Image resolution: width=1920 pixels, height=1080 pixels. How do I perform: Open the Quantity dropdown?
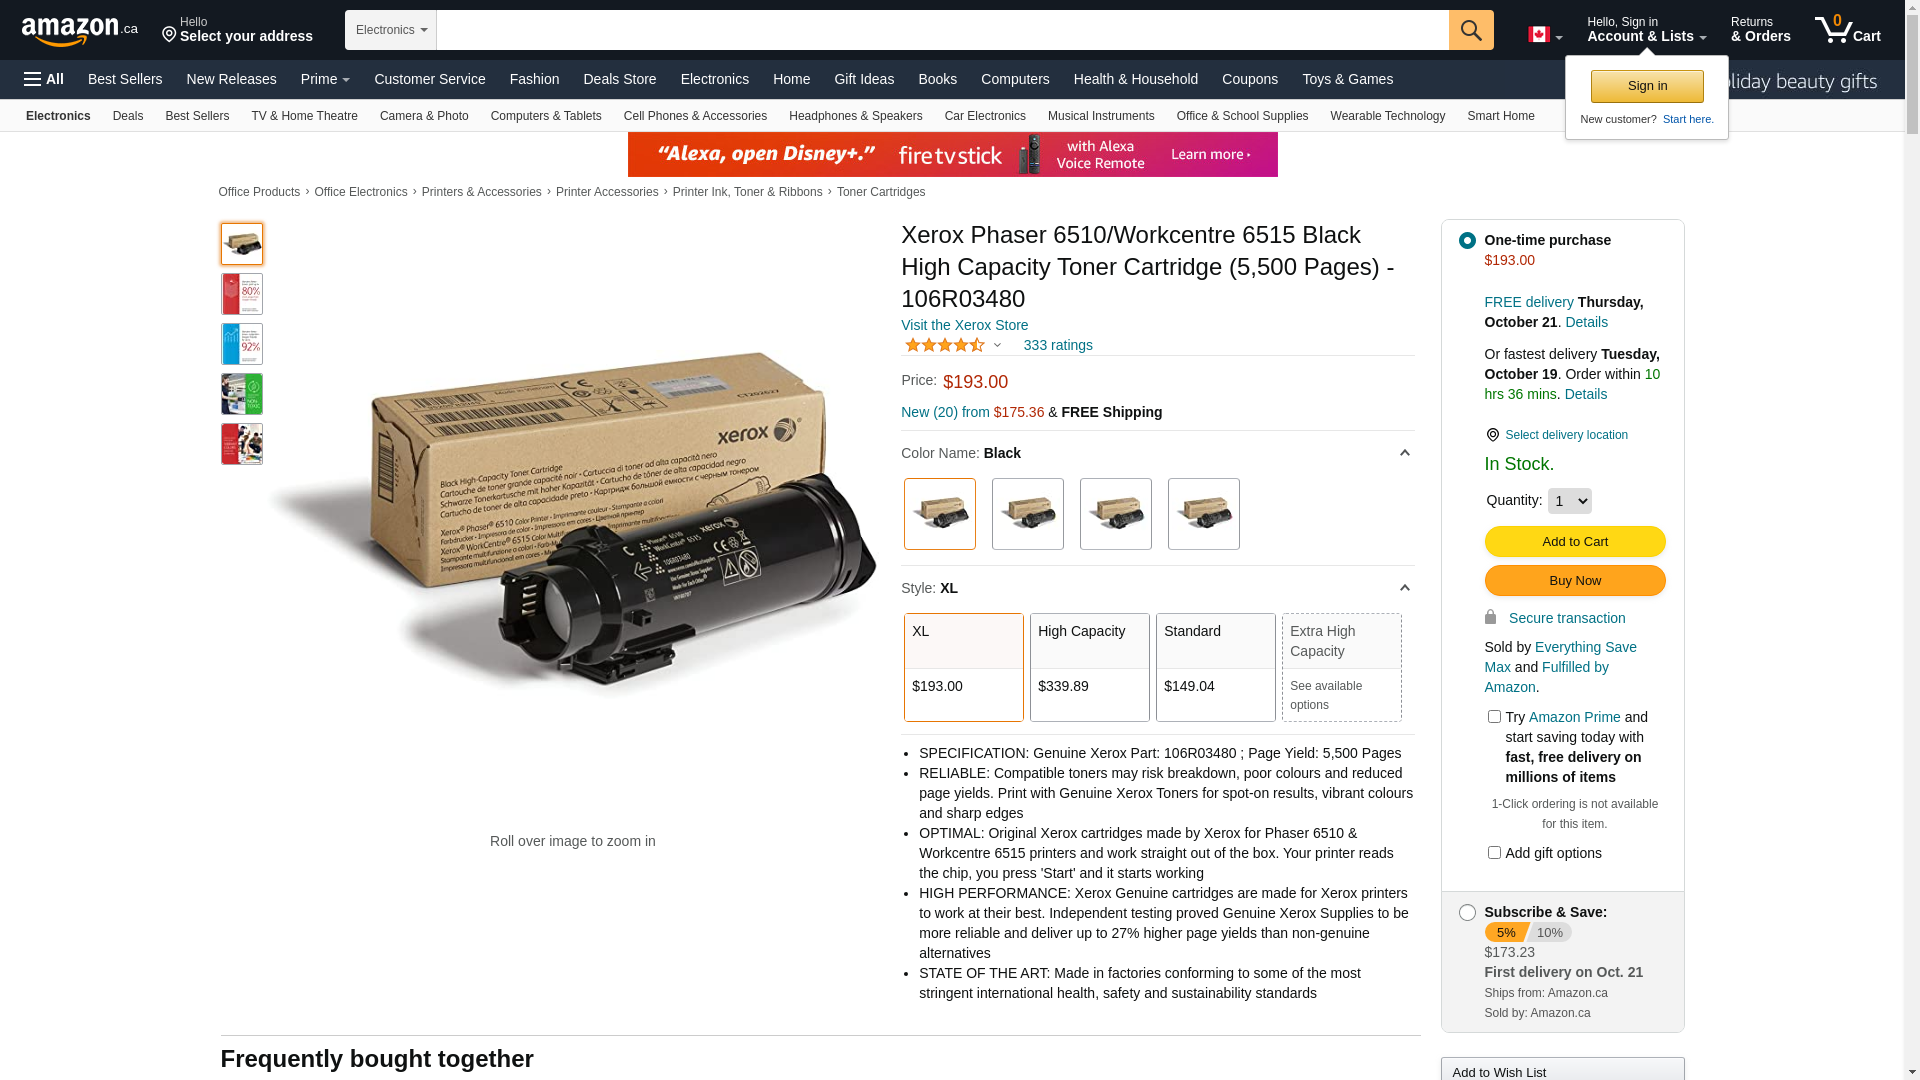(1569, 501)
